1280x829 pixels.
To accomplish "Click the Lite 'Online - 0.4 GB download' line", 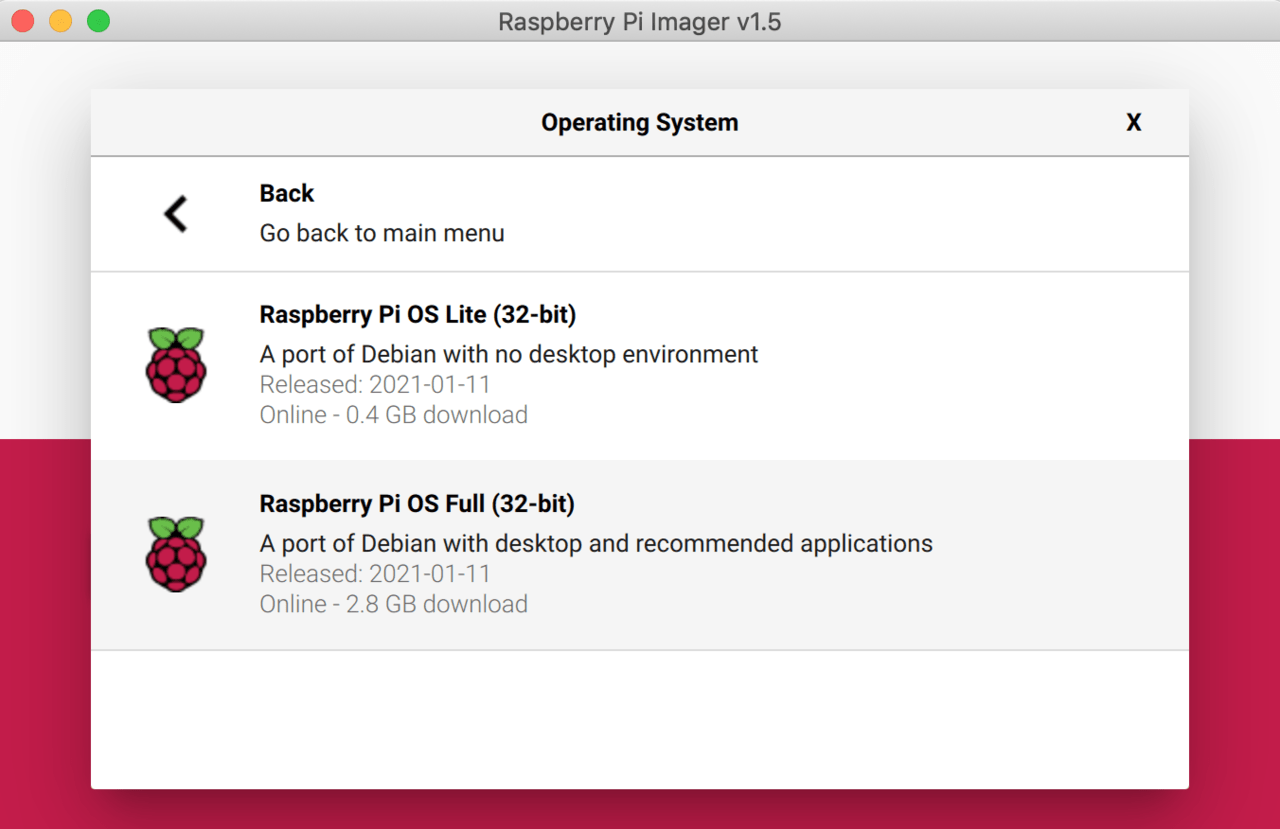I will [x=393, y=415].
